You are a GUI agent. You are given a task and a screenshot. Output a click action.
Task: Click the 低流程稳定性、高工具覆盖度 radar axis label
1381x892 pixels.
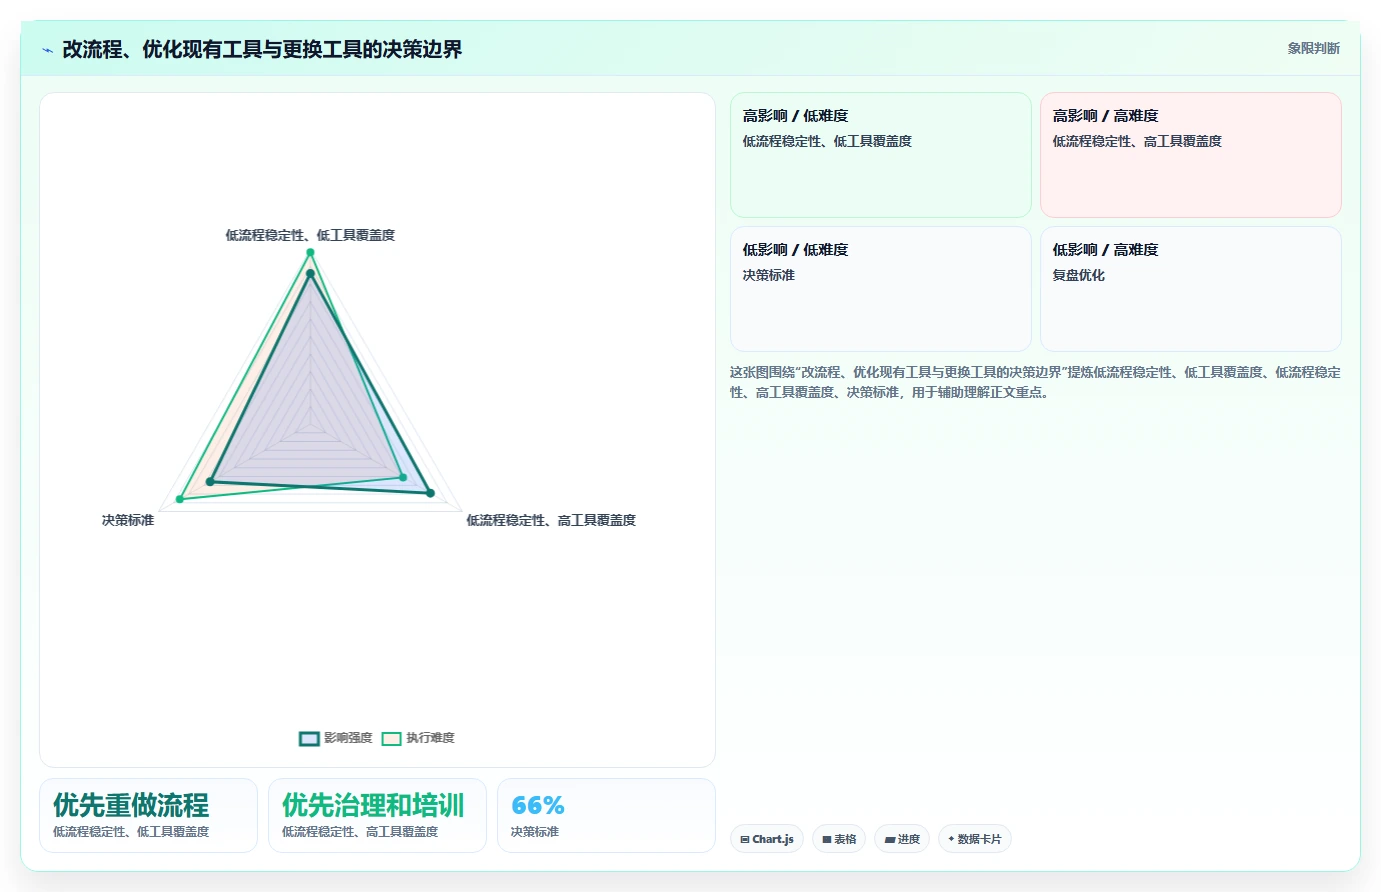[x=551, y=520]
